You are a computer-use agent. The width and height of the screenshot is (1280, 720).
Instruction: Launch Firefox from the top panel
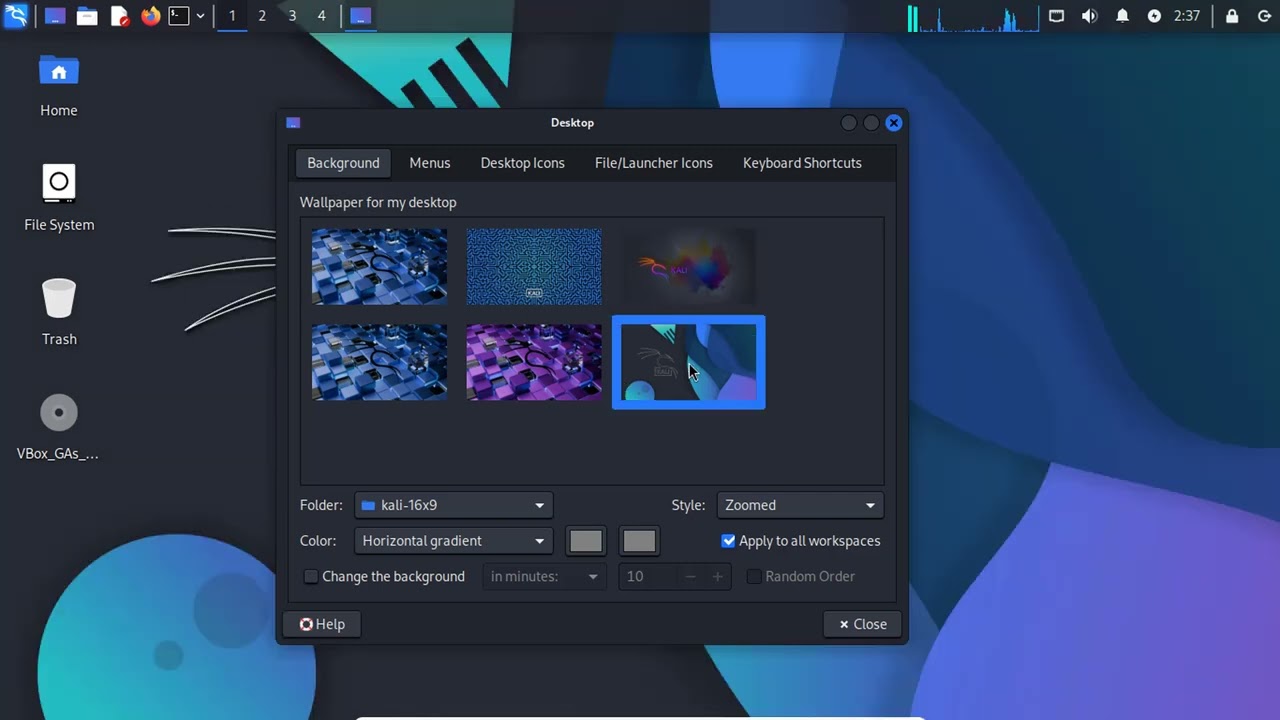(150, 16)
